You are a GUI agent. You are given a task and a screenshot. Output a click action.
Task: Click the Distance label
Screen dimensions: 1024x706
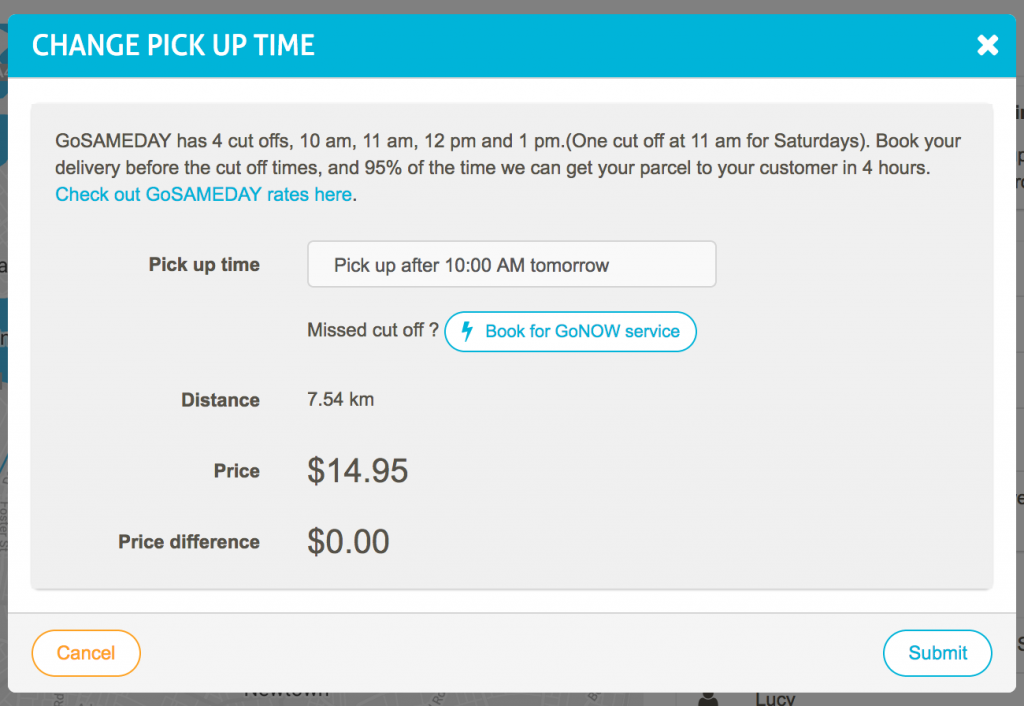click(x=220, y=400)
